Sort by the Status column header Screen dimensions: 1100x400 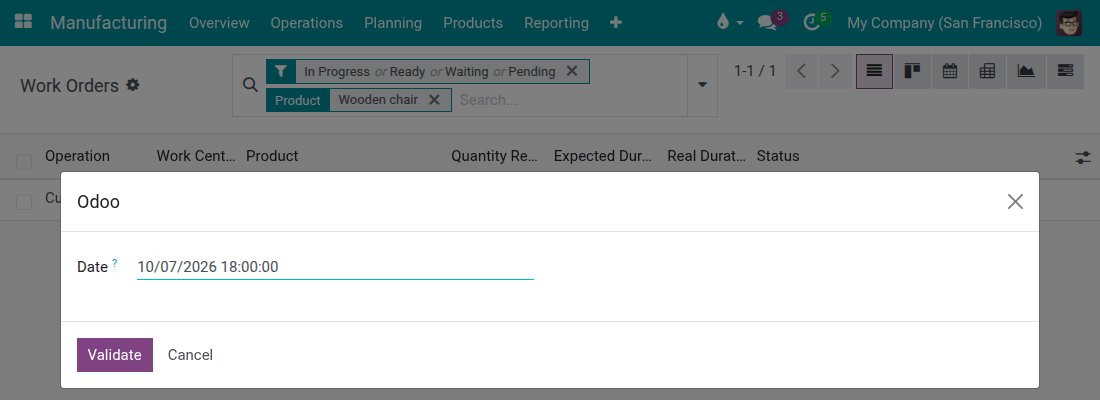point(778,156)
